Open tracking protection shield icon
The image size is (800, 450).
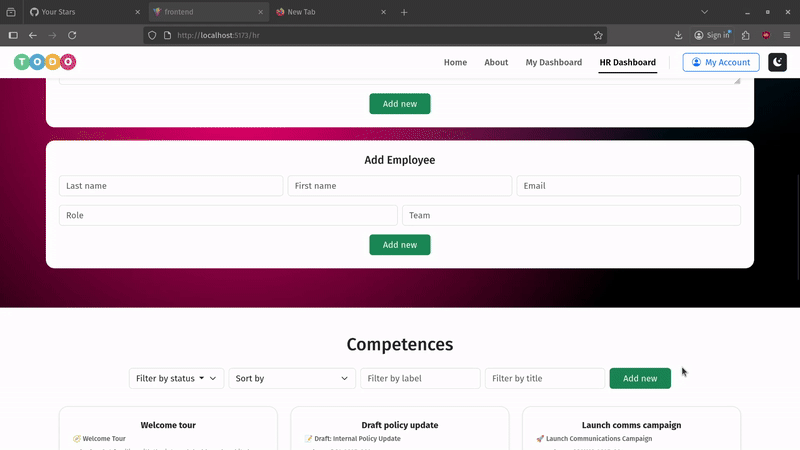click(x=152, y=35)
